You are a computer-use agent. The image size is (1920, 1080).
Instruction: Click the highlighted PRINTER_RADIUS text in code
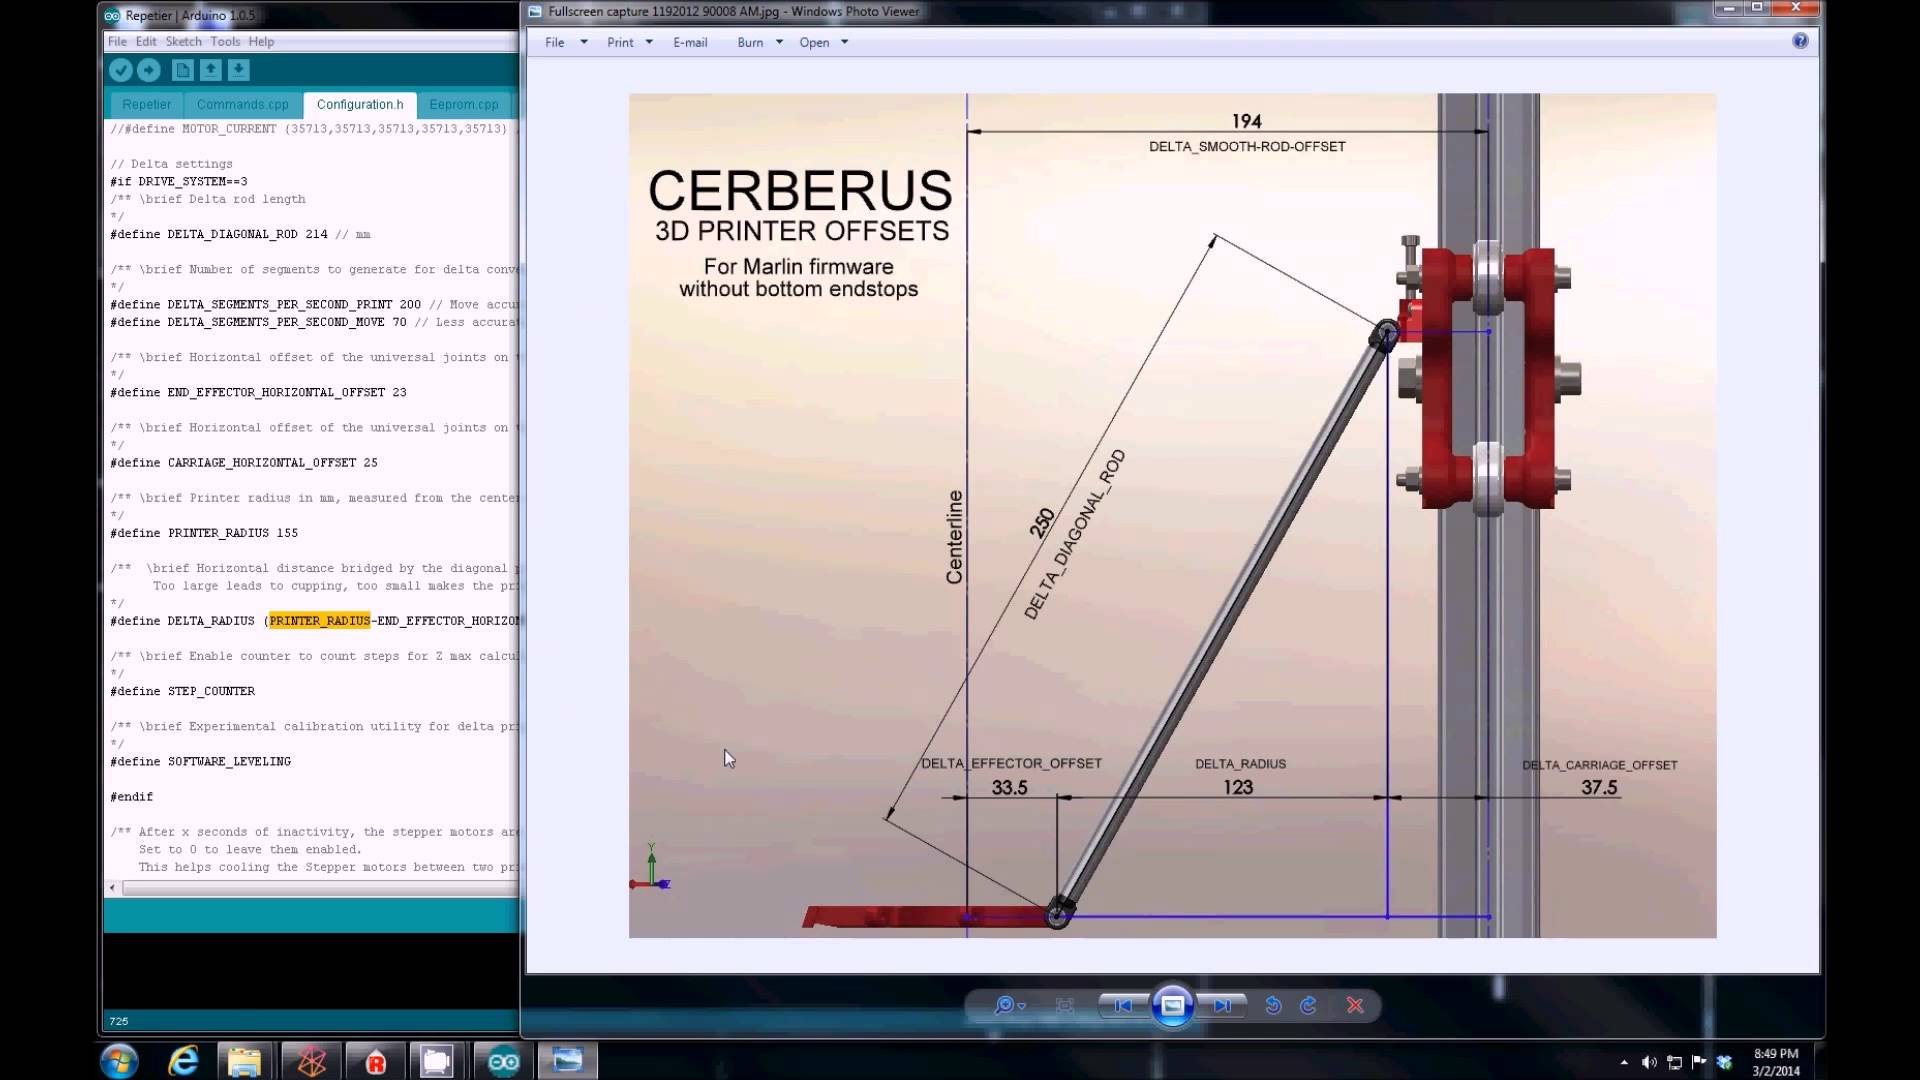pyautogui.click(x=319, y=620)
